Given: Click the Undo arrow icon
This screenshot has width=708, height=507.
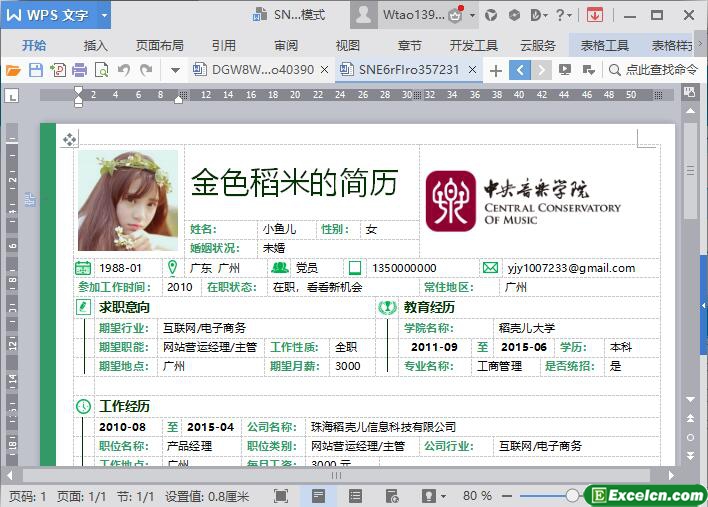Looking at the screenshot, I should [124, 70].
